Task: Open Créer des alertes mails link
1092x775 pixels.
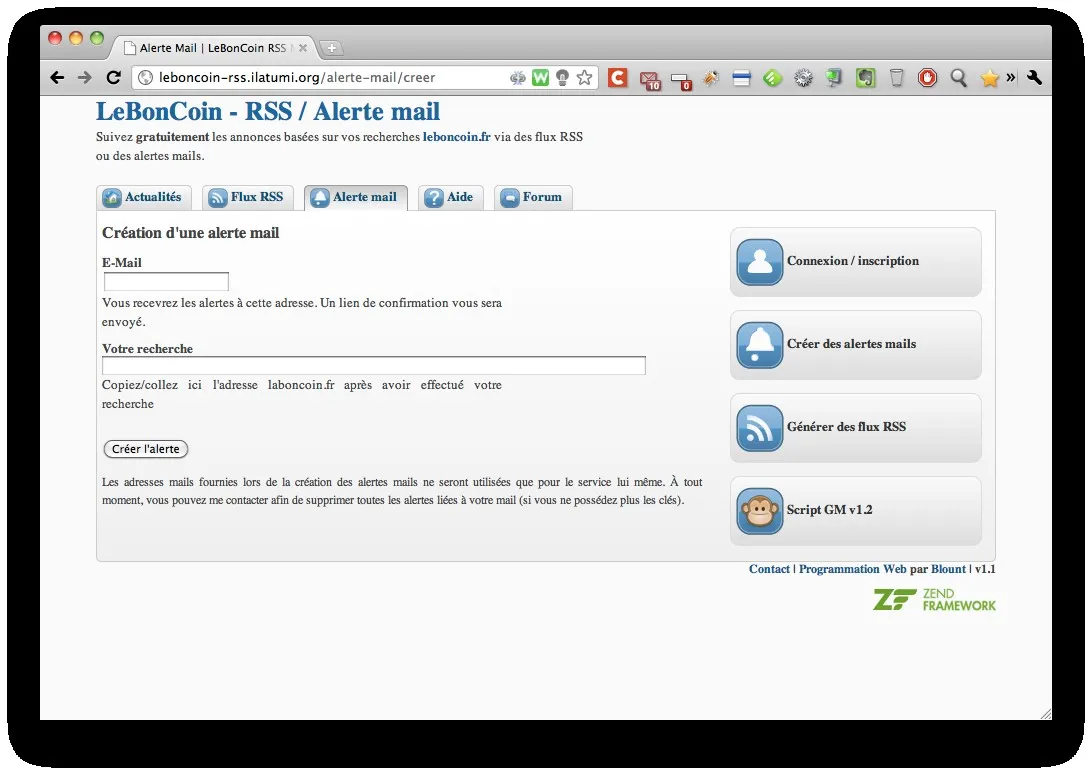Action: click(851, 344)
